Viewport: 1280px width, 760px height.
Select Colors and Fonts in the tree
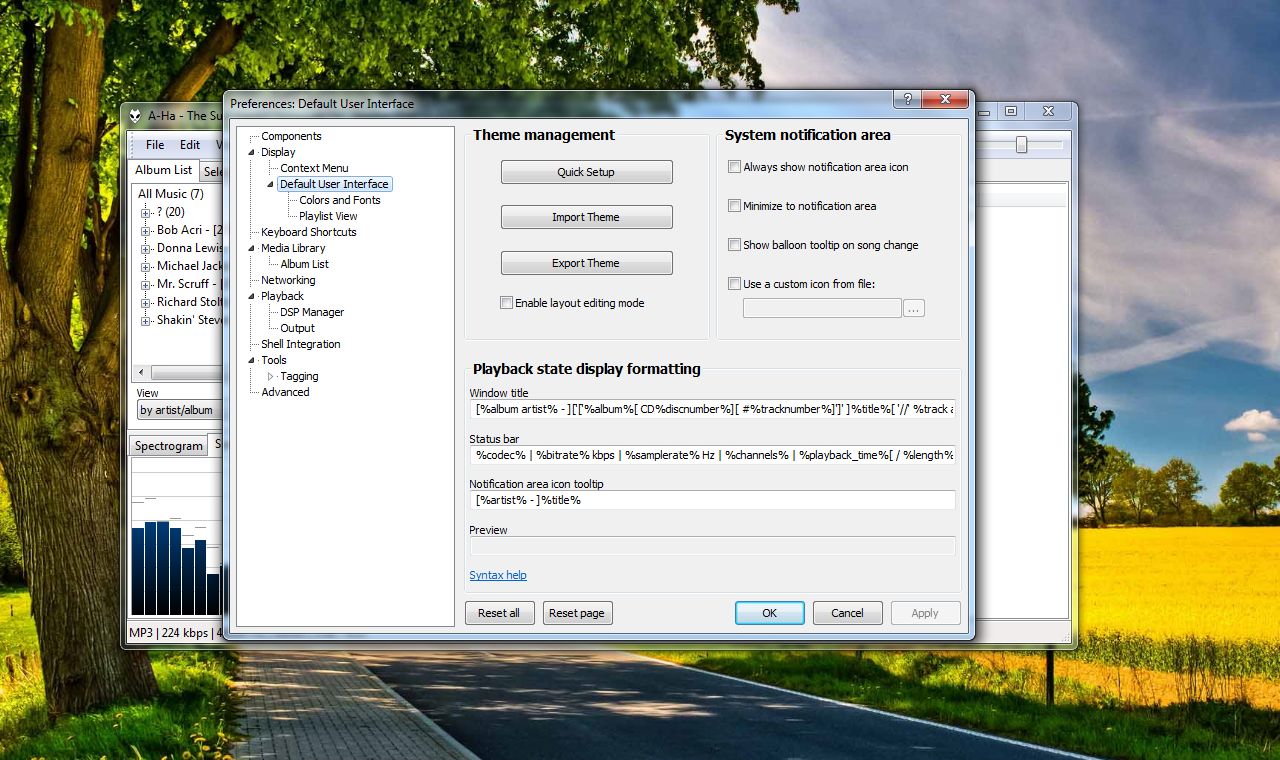[340, 200]
